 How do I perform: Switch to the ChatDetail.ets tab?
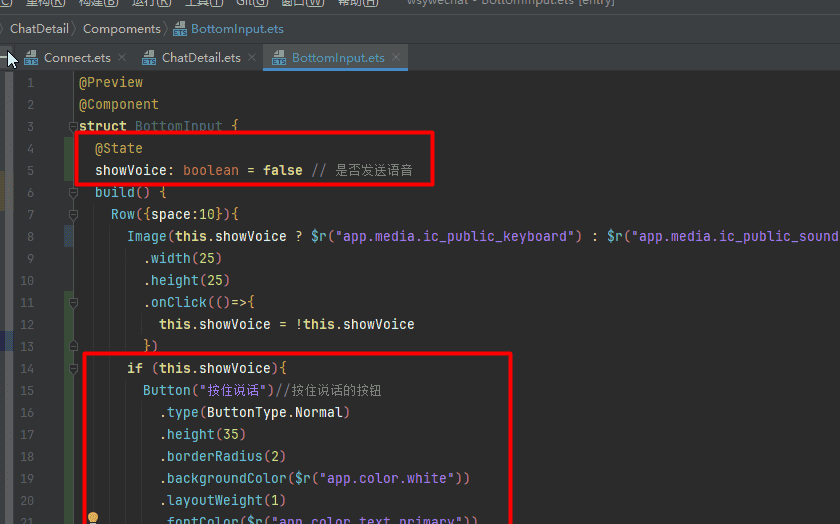(x=200, y=58)
